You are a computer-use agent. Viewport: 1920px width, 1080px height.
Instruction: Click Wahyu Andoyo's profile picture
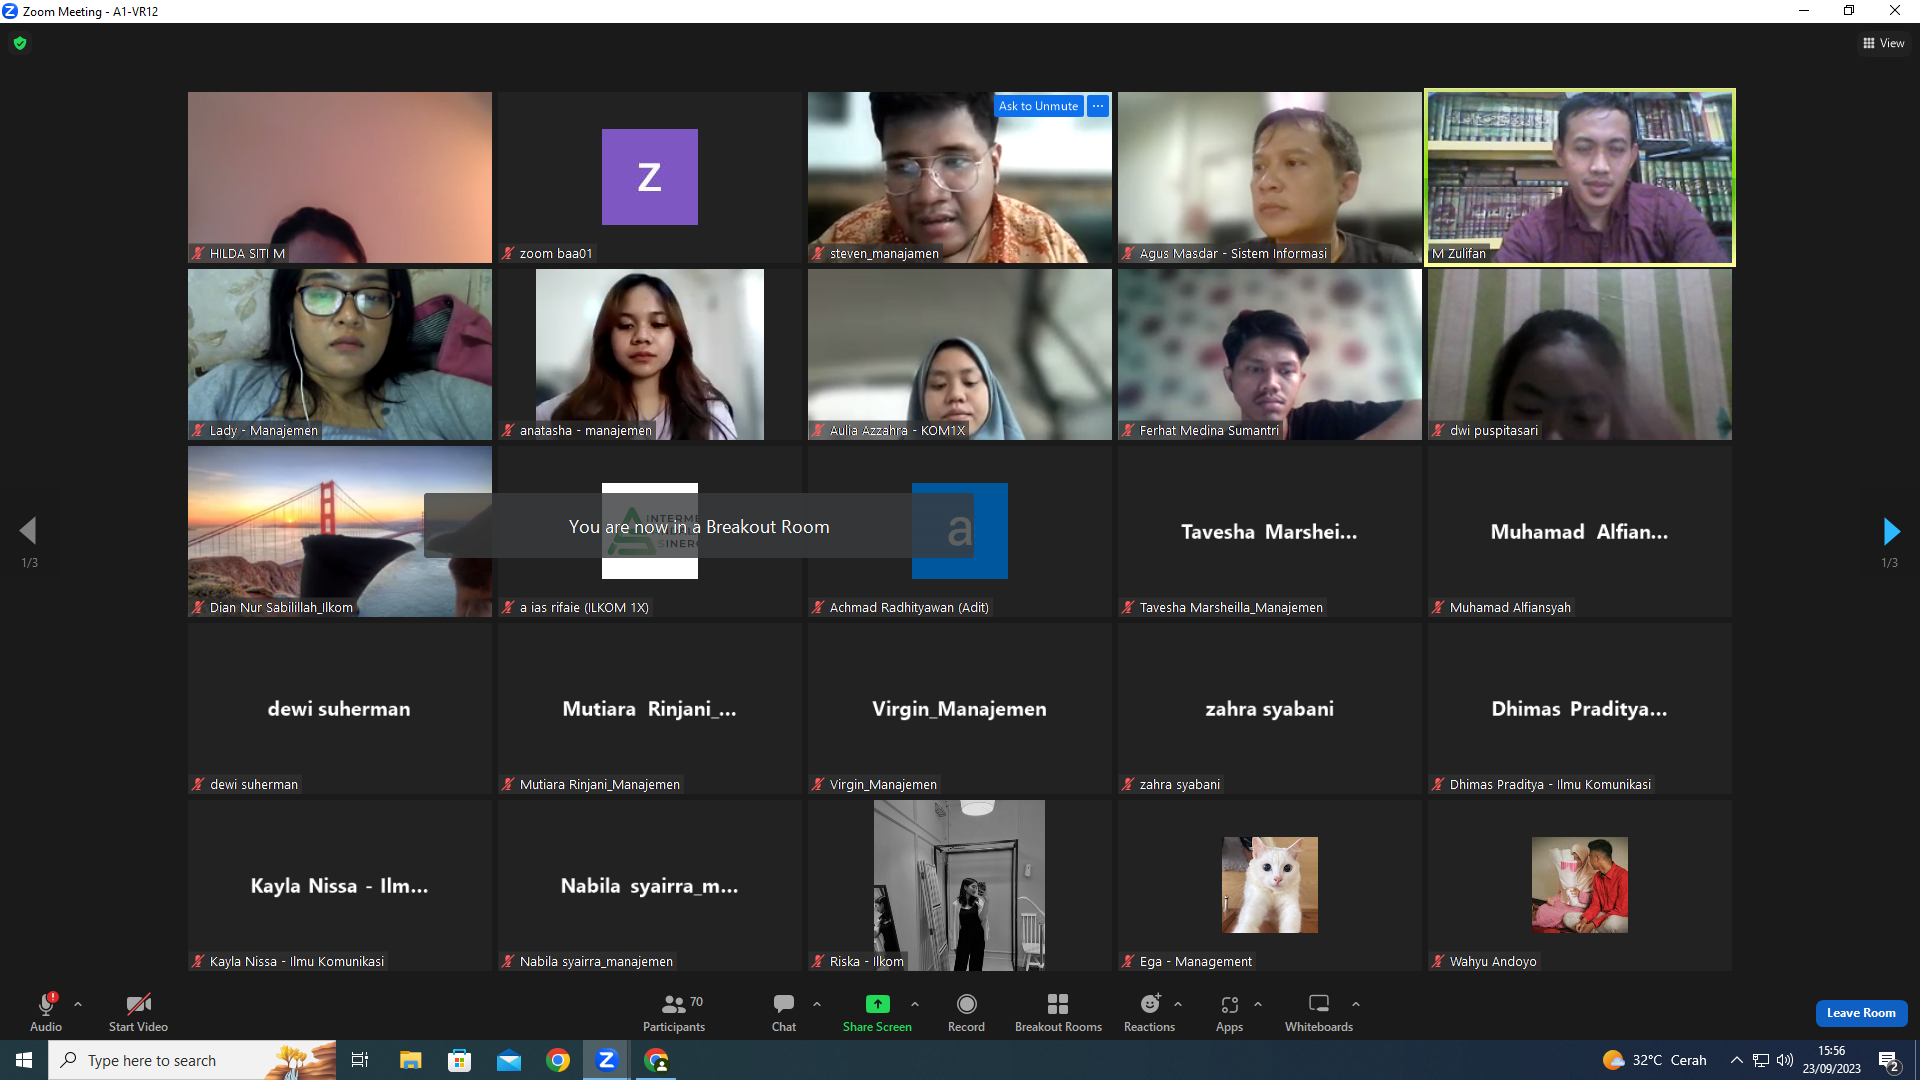pyautogui.click(x=1580, y=885)
